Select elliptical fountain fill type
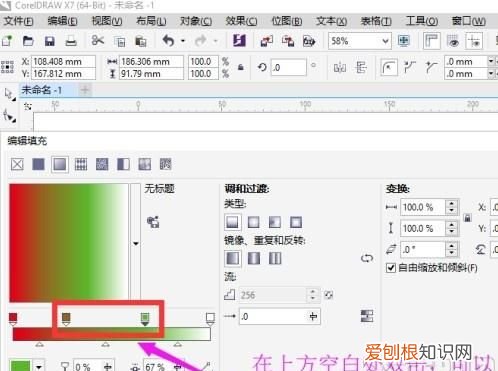The height and width of the screenshot is (371, 498). pyautogui.click(x=254, y=222)
